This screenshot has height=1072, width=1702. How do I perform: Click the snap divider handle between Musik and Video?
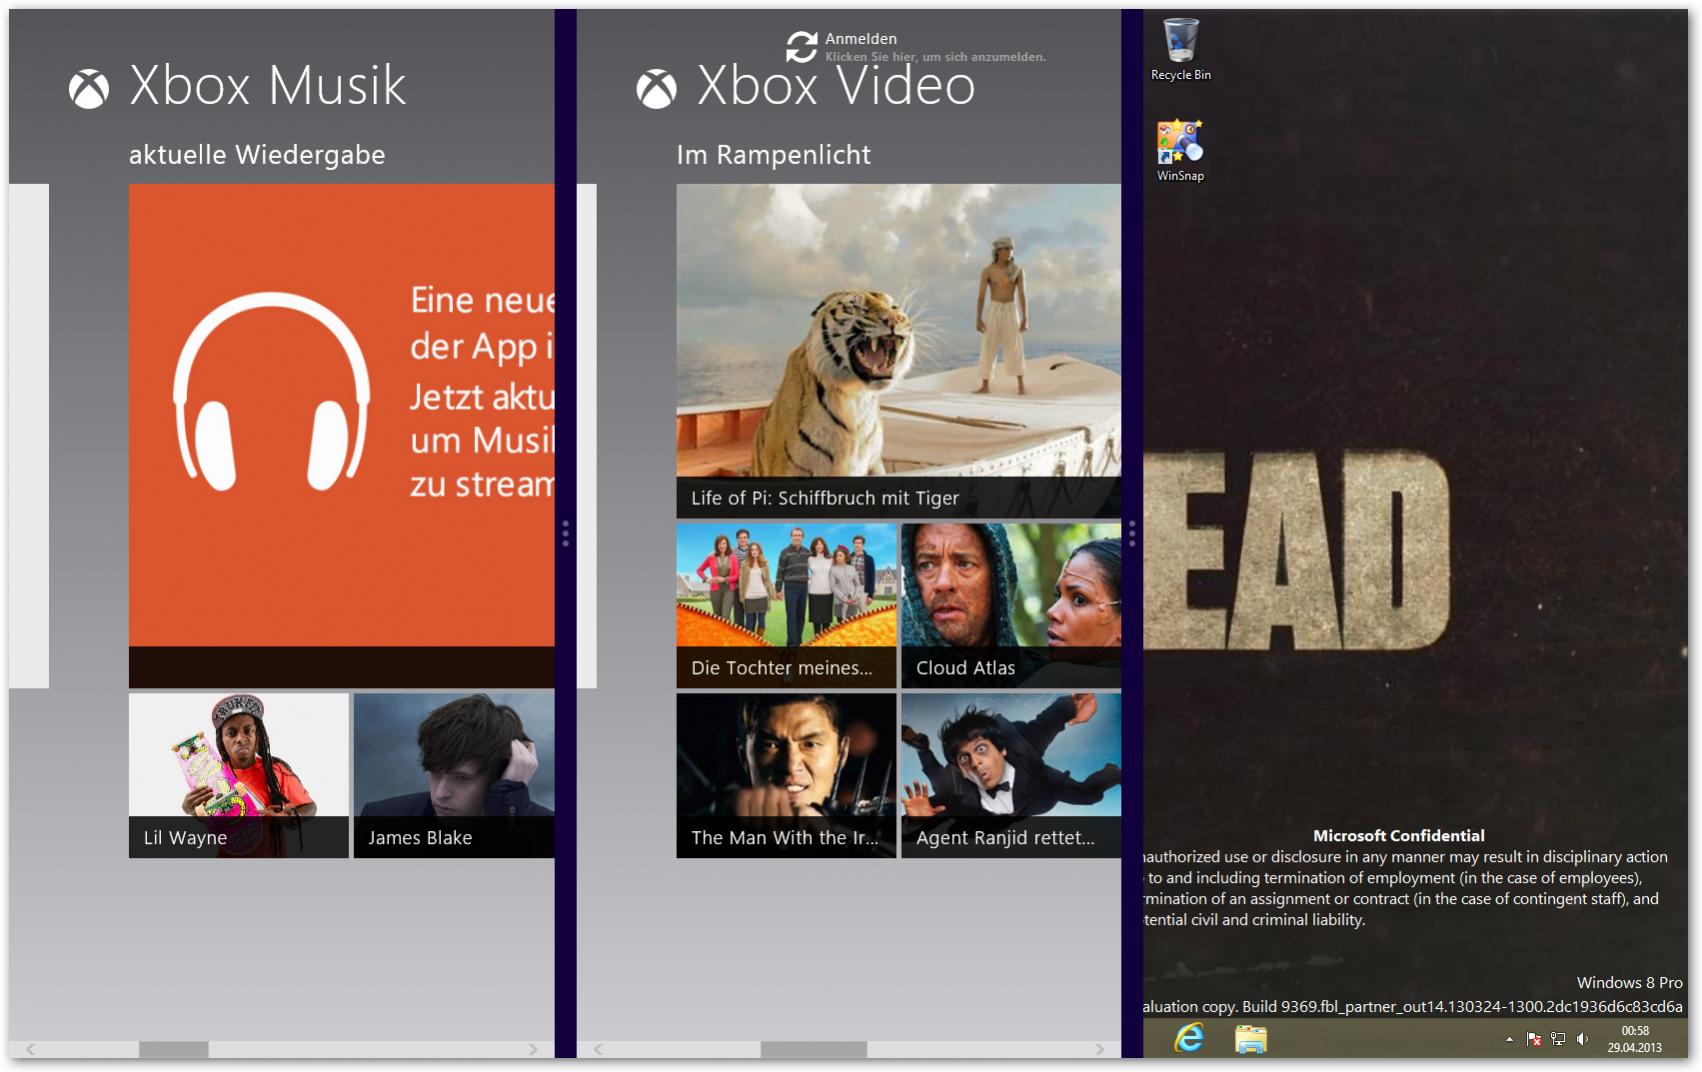coord(566,533)
